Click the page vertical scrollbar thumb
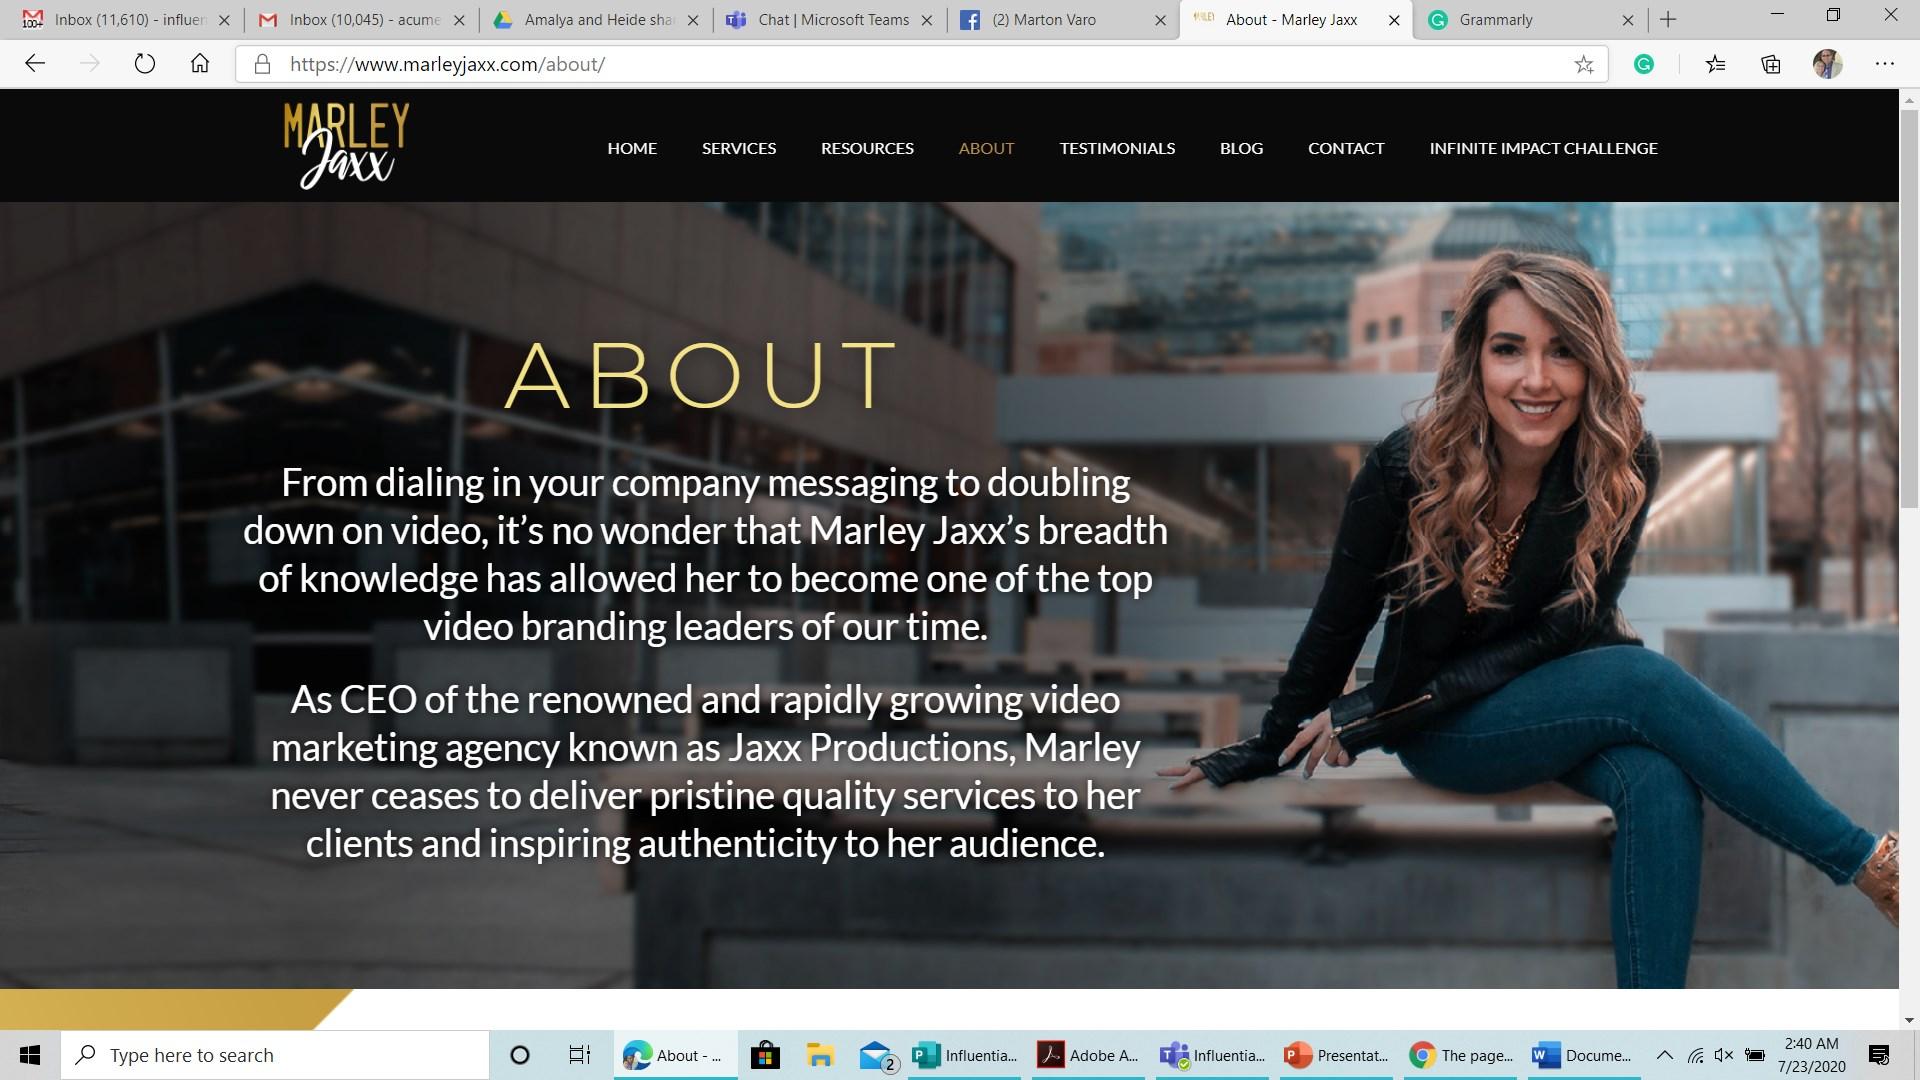 click(1909, 310)
